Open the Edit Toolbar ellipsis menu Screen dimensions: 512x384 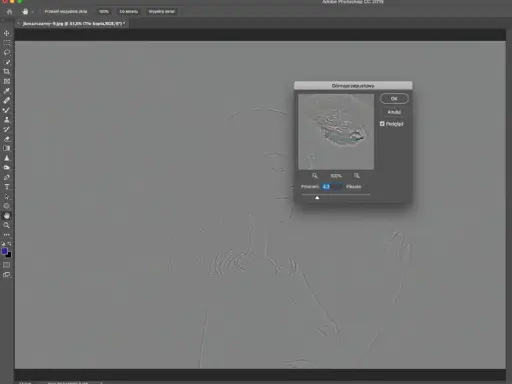[x=7, y=235]
